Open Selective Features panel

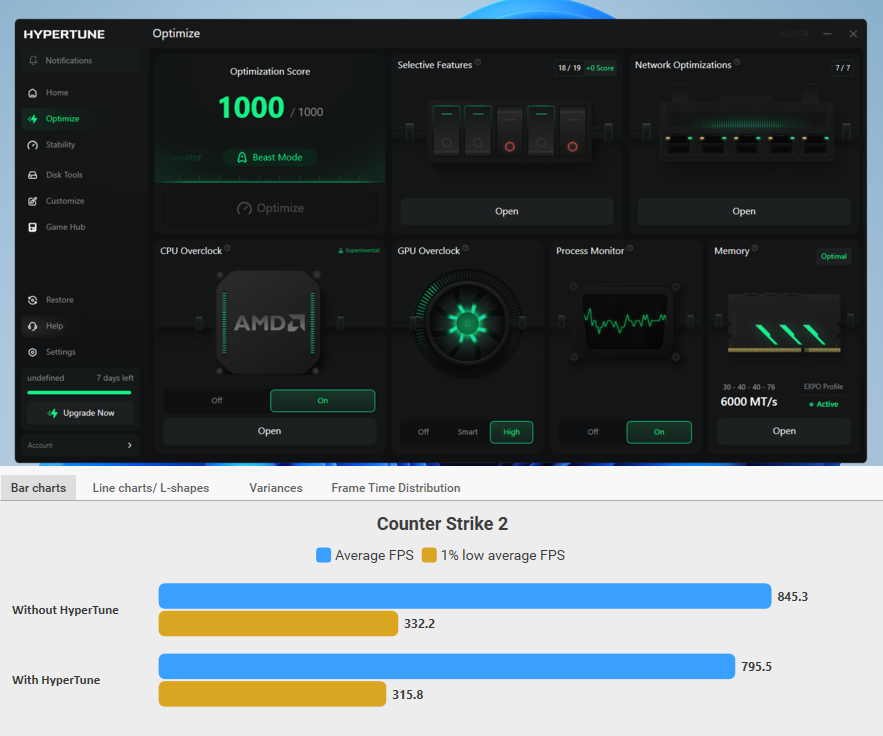tap(507, 211)
